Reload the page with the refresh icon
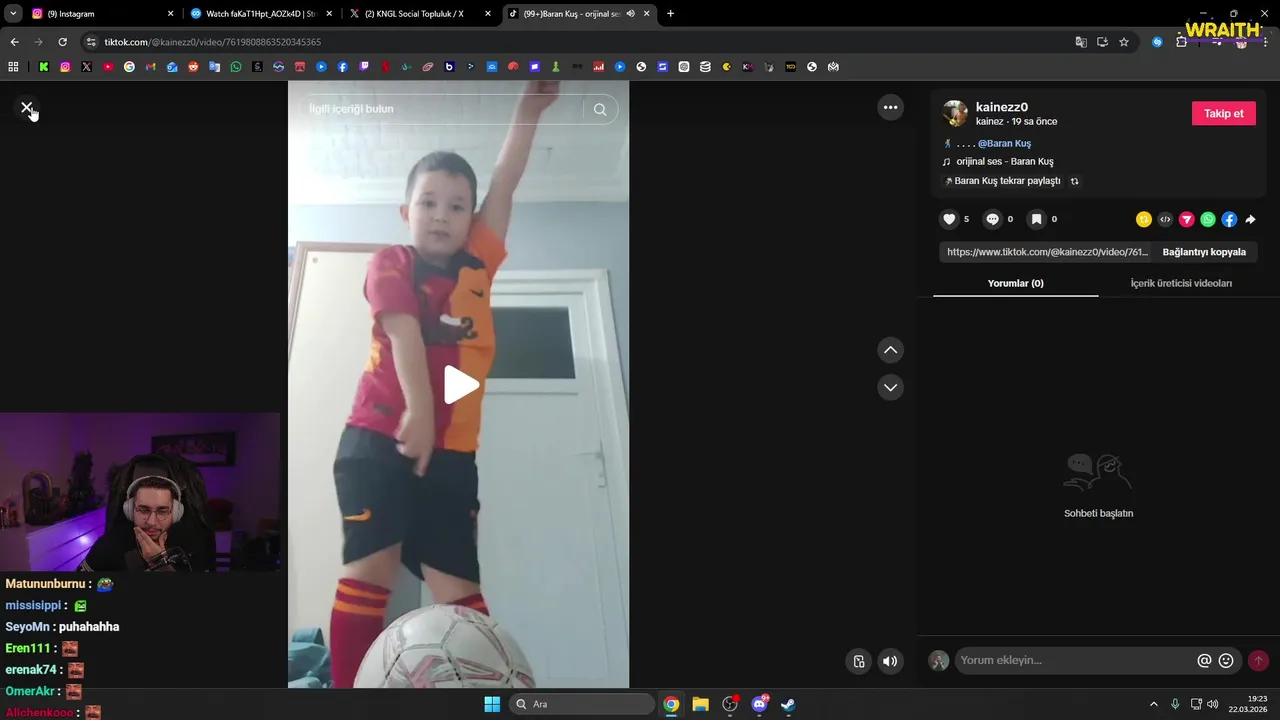The height and width of the screenshot is (720, 1280). coord(62,42)
